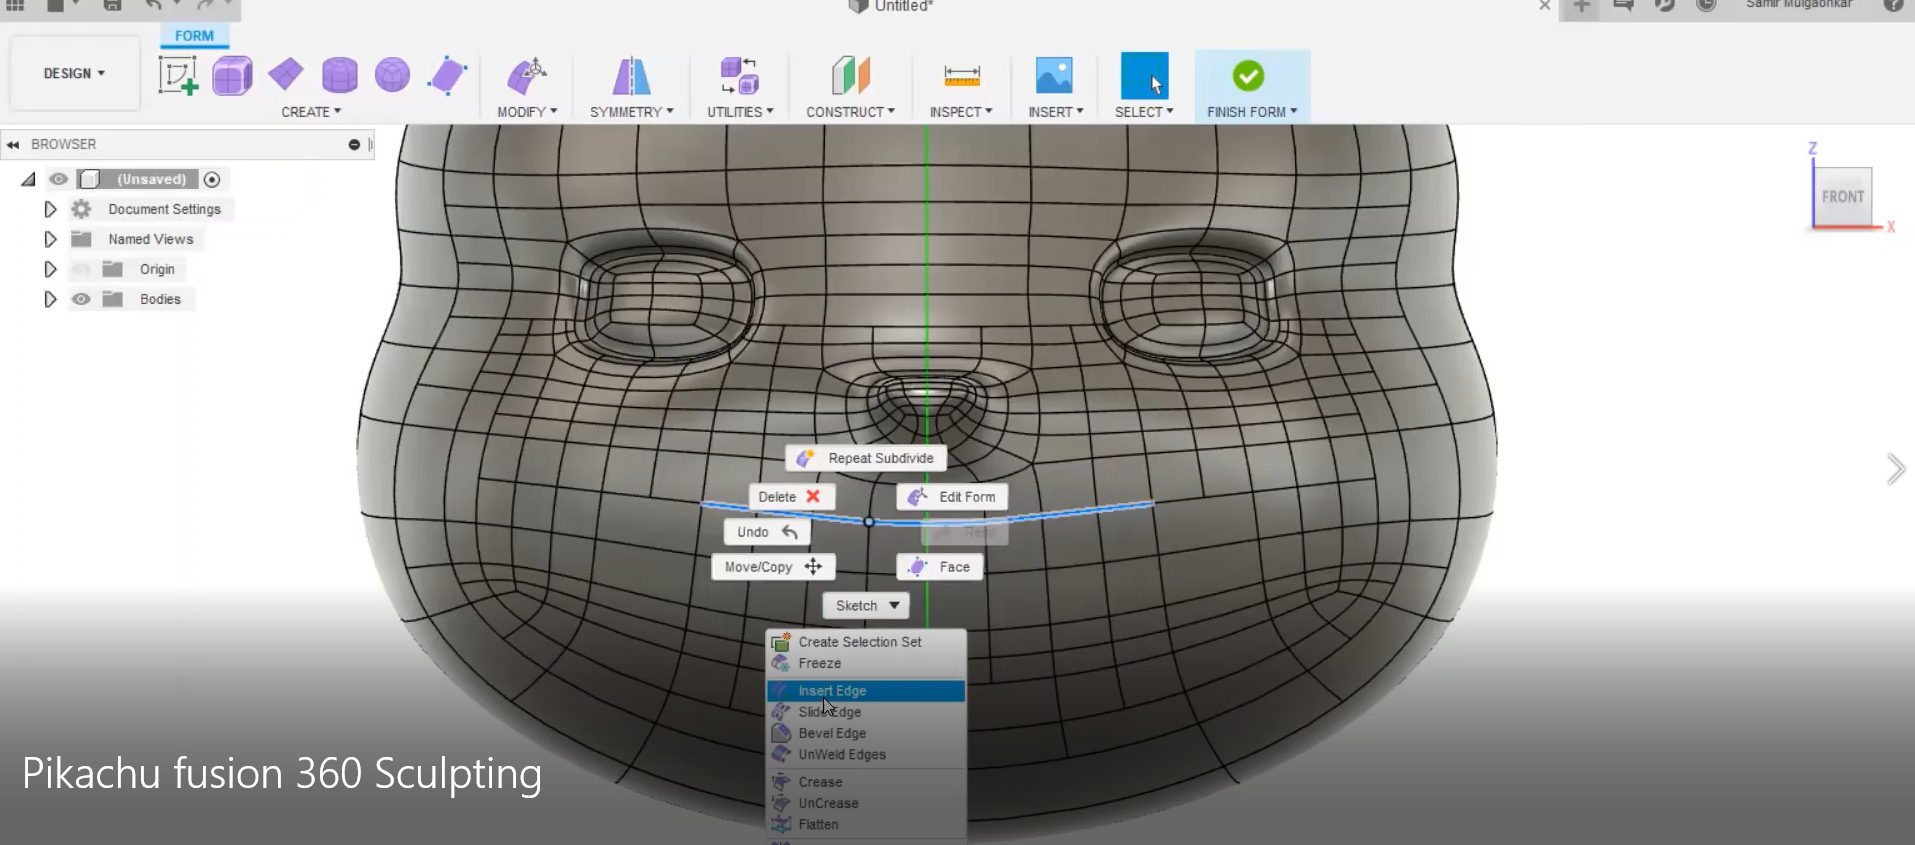1915x845 pixels.
Task: Collapse the Unsaved root node triangle
Action: pyautogui.click(x=28, y=179)
